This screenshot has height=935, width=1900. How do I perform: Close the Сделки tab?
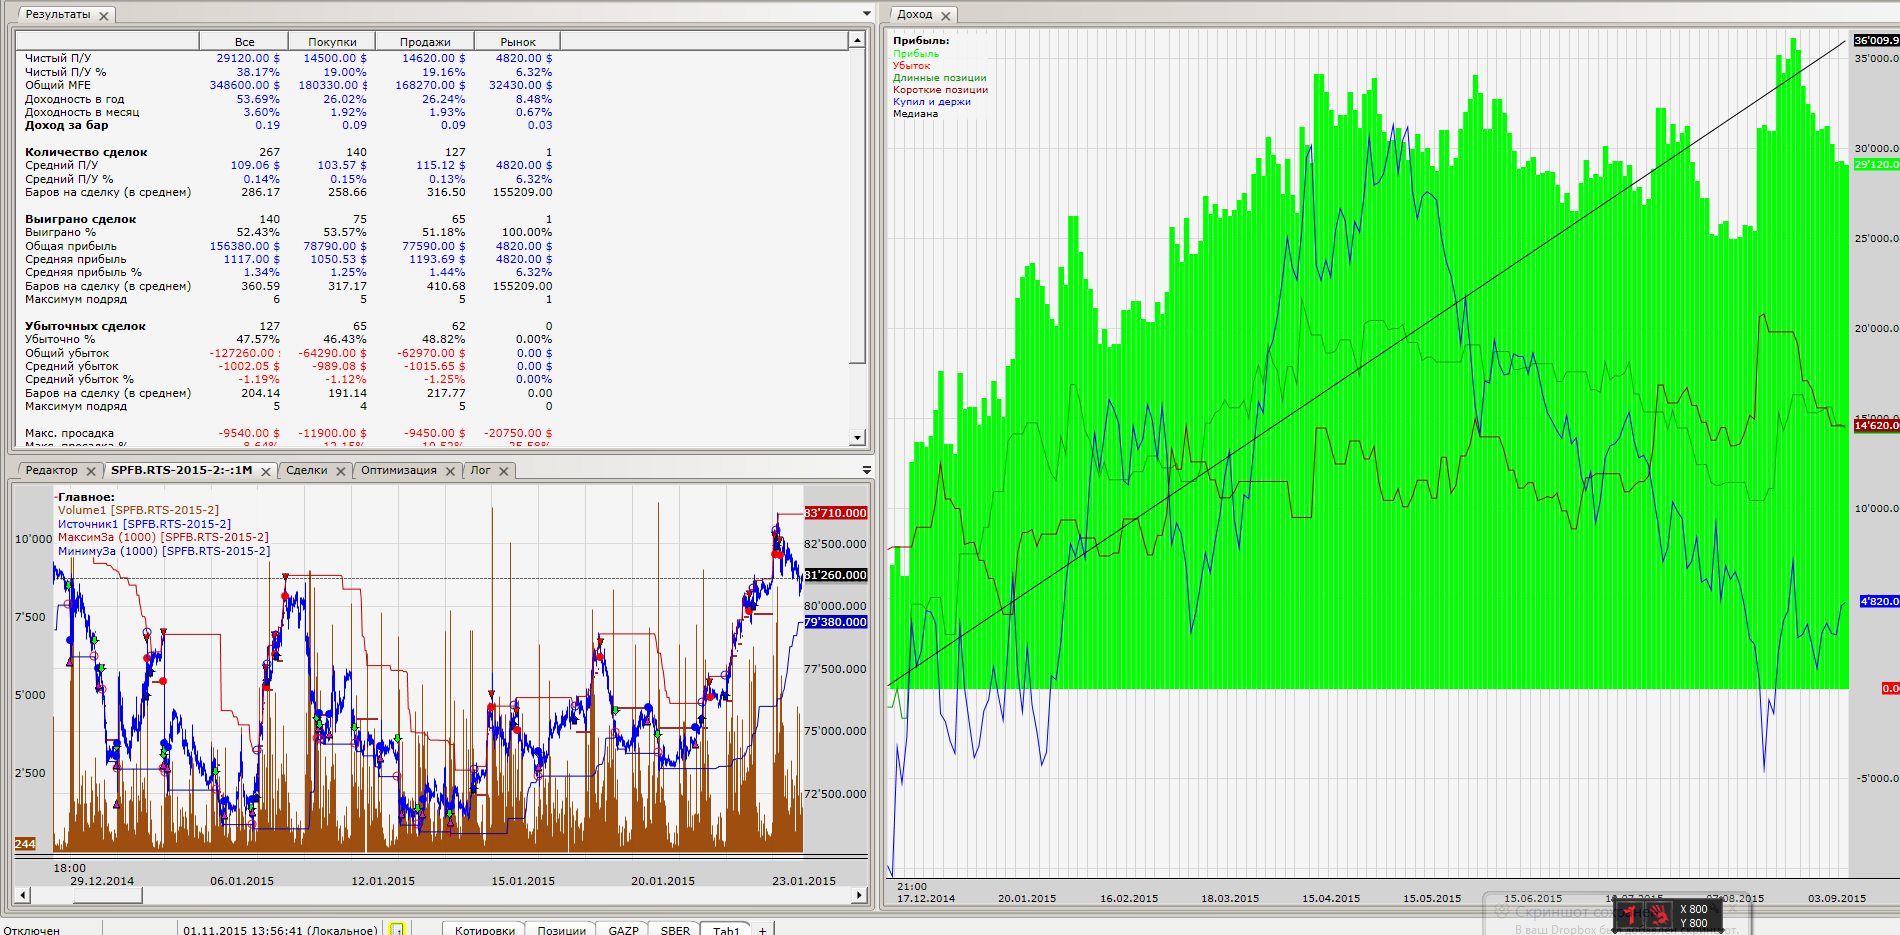pos(341,471)
